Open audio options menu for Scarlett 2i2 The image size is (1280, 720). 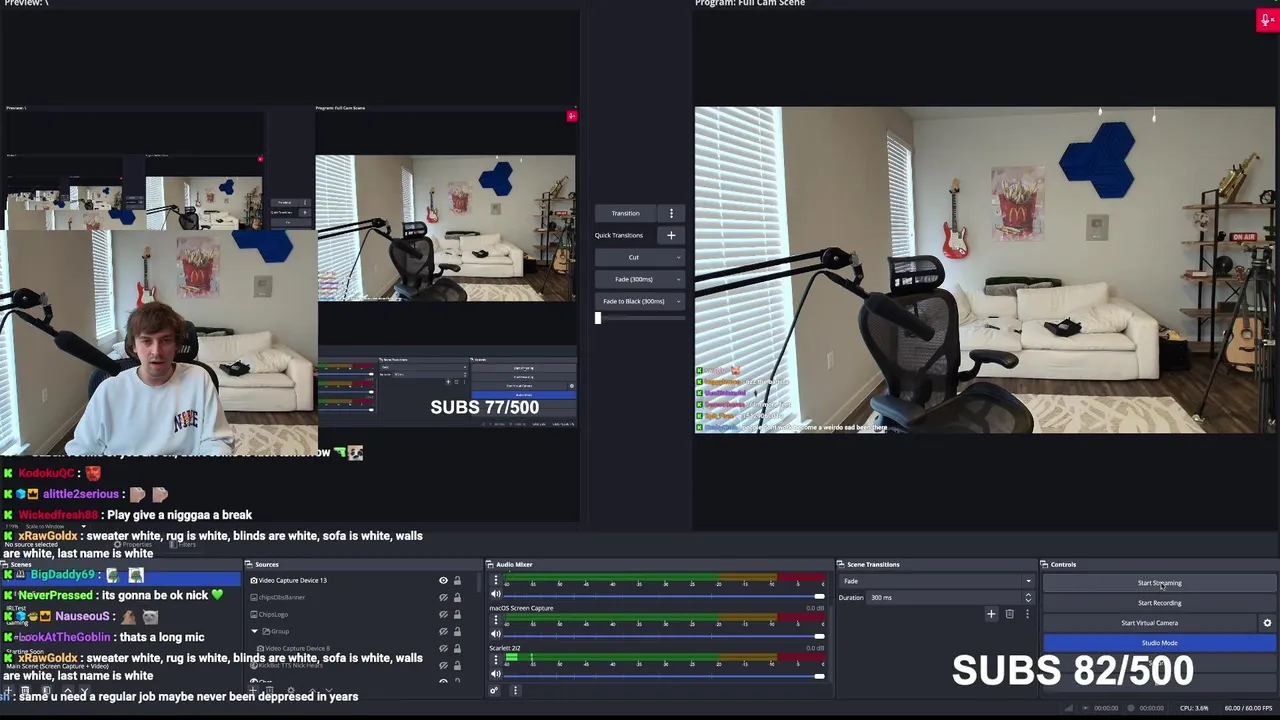pos(495,660)
